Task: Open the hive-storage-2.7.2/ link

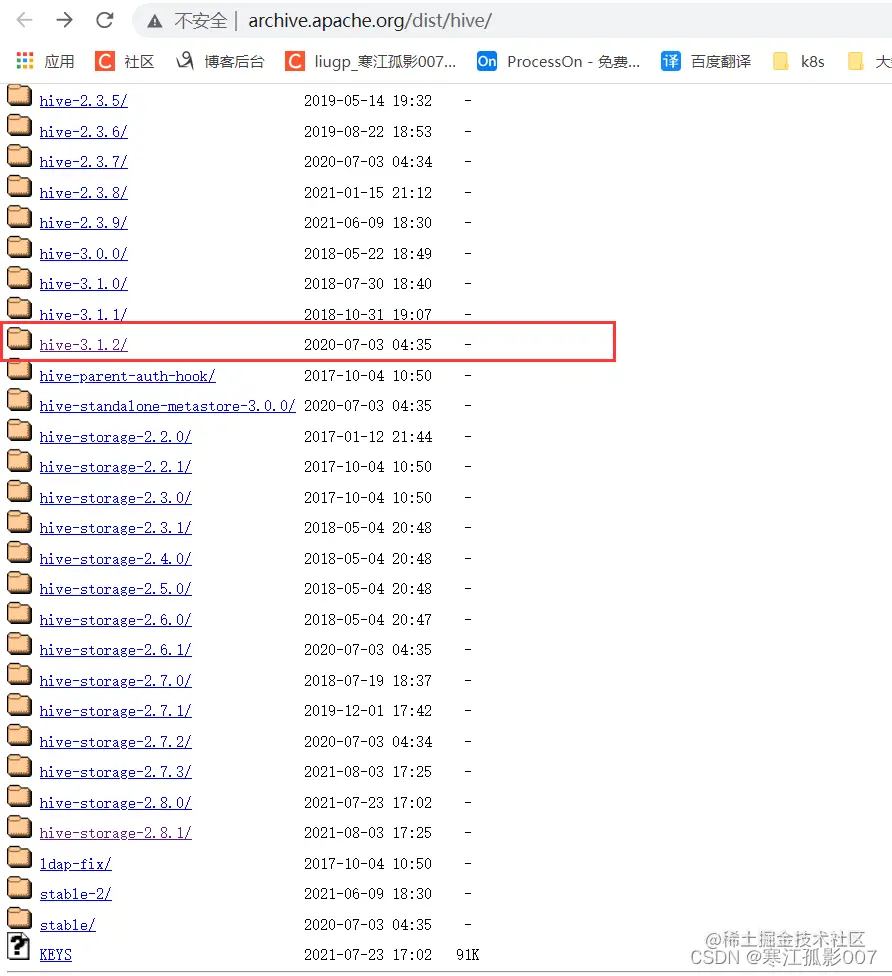Action: 116,742
